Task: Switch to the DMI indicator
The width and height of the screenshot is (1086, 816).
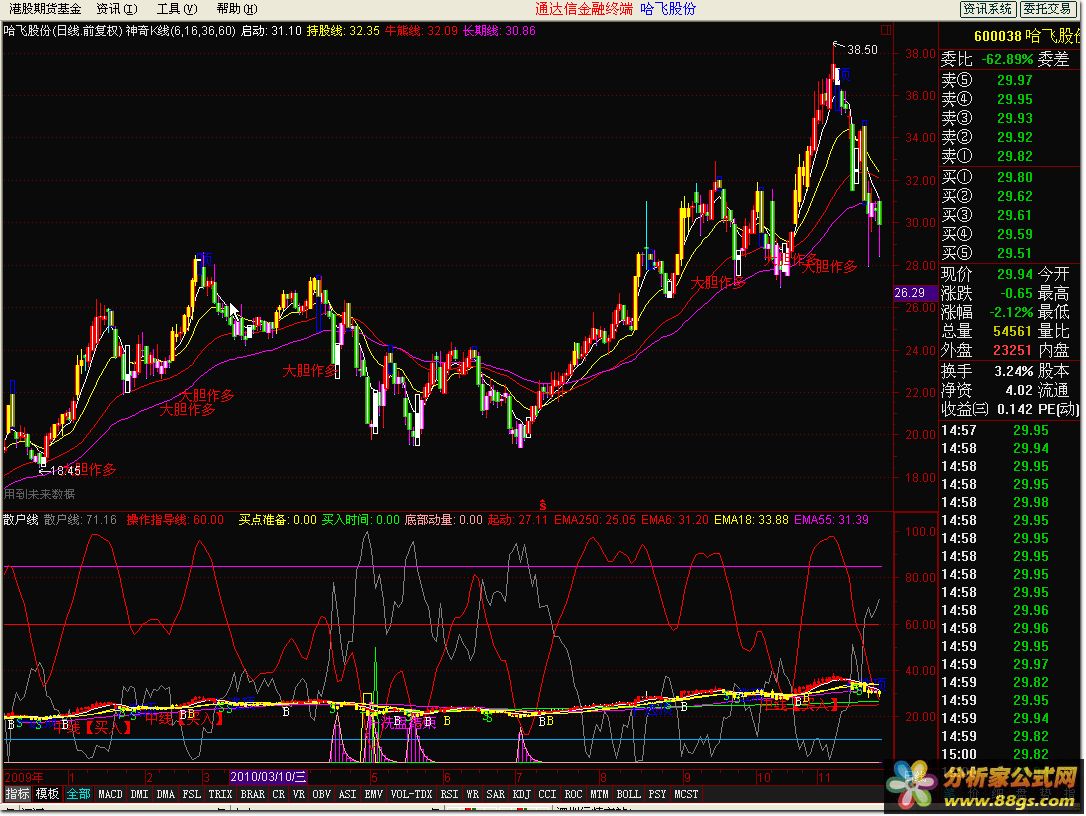Action: point(139,794)
